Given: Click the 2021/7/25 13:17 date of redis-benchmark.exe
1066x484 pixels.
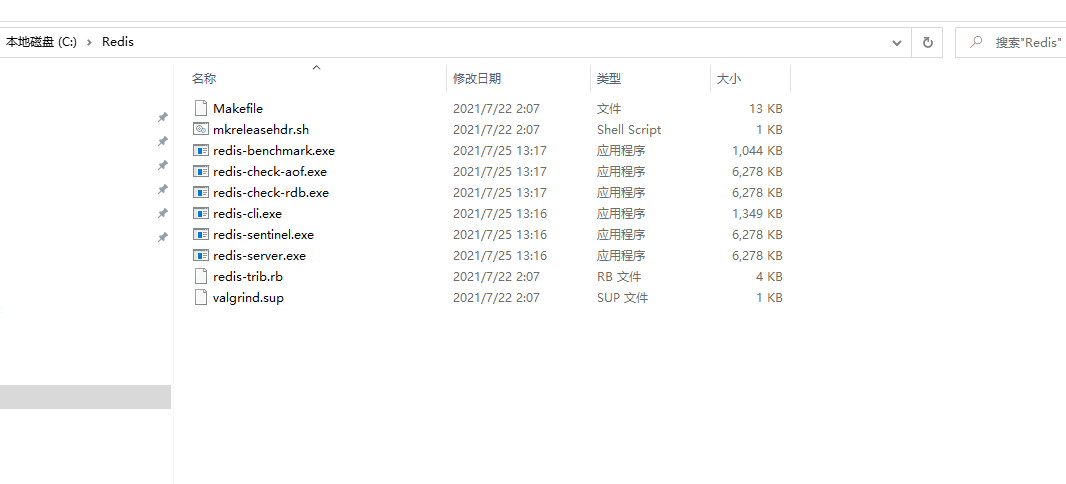Looking at the screenshot, I should 500,150.
